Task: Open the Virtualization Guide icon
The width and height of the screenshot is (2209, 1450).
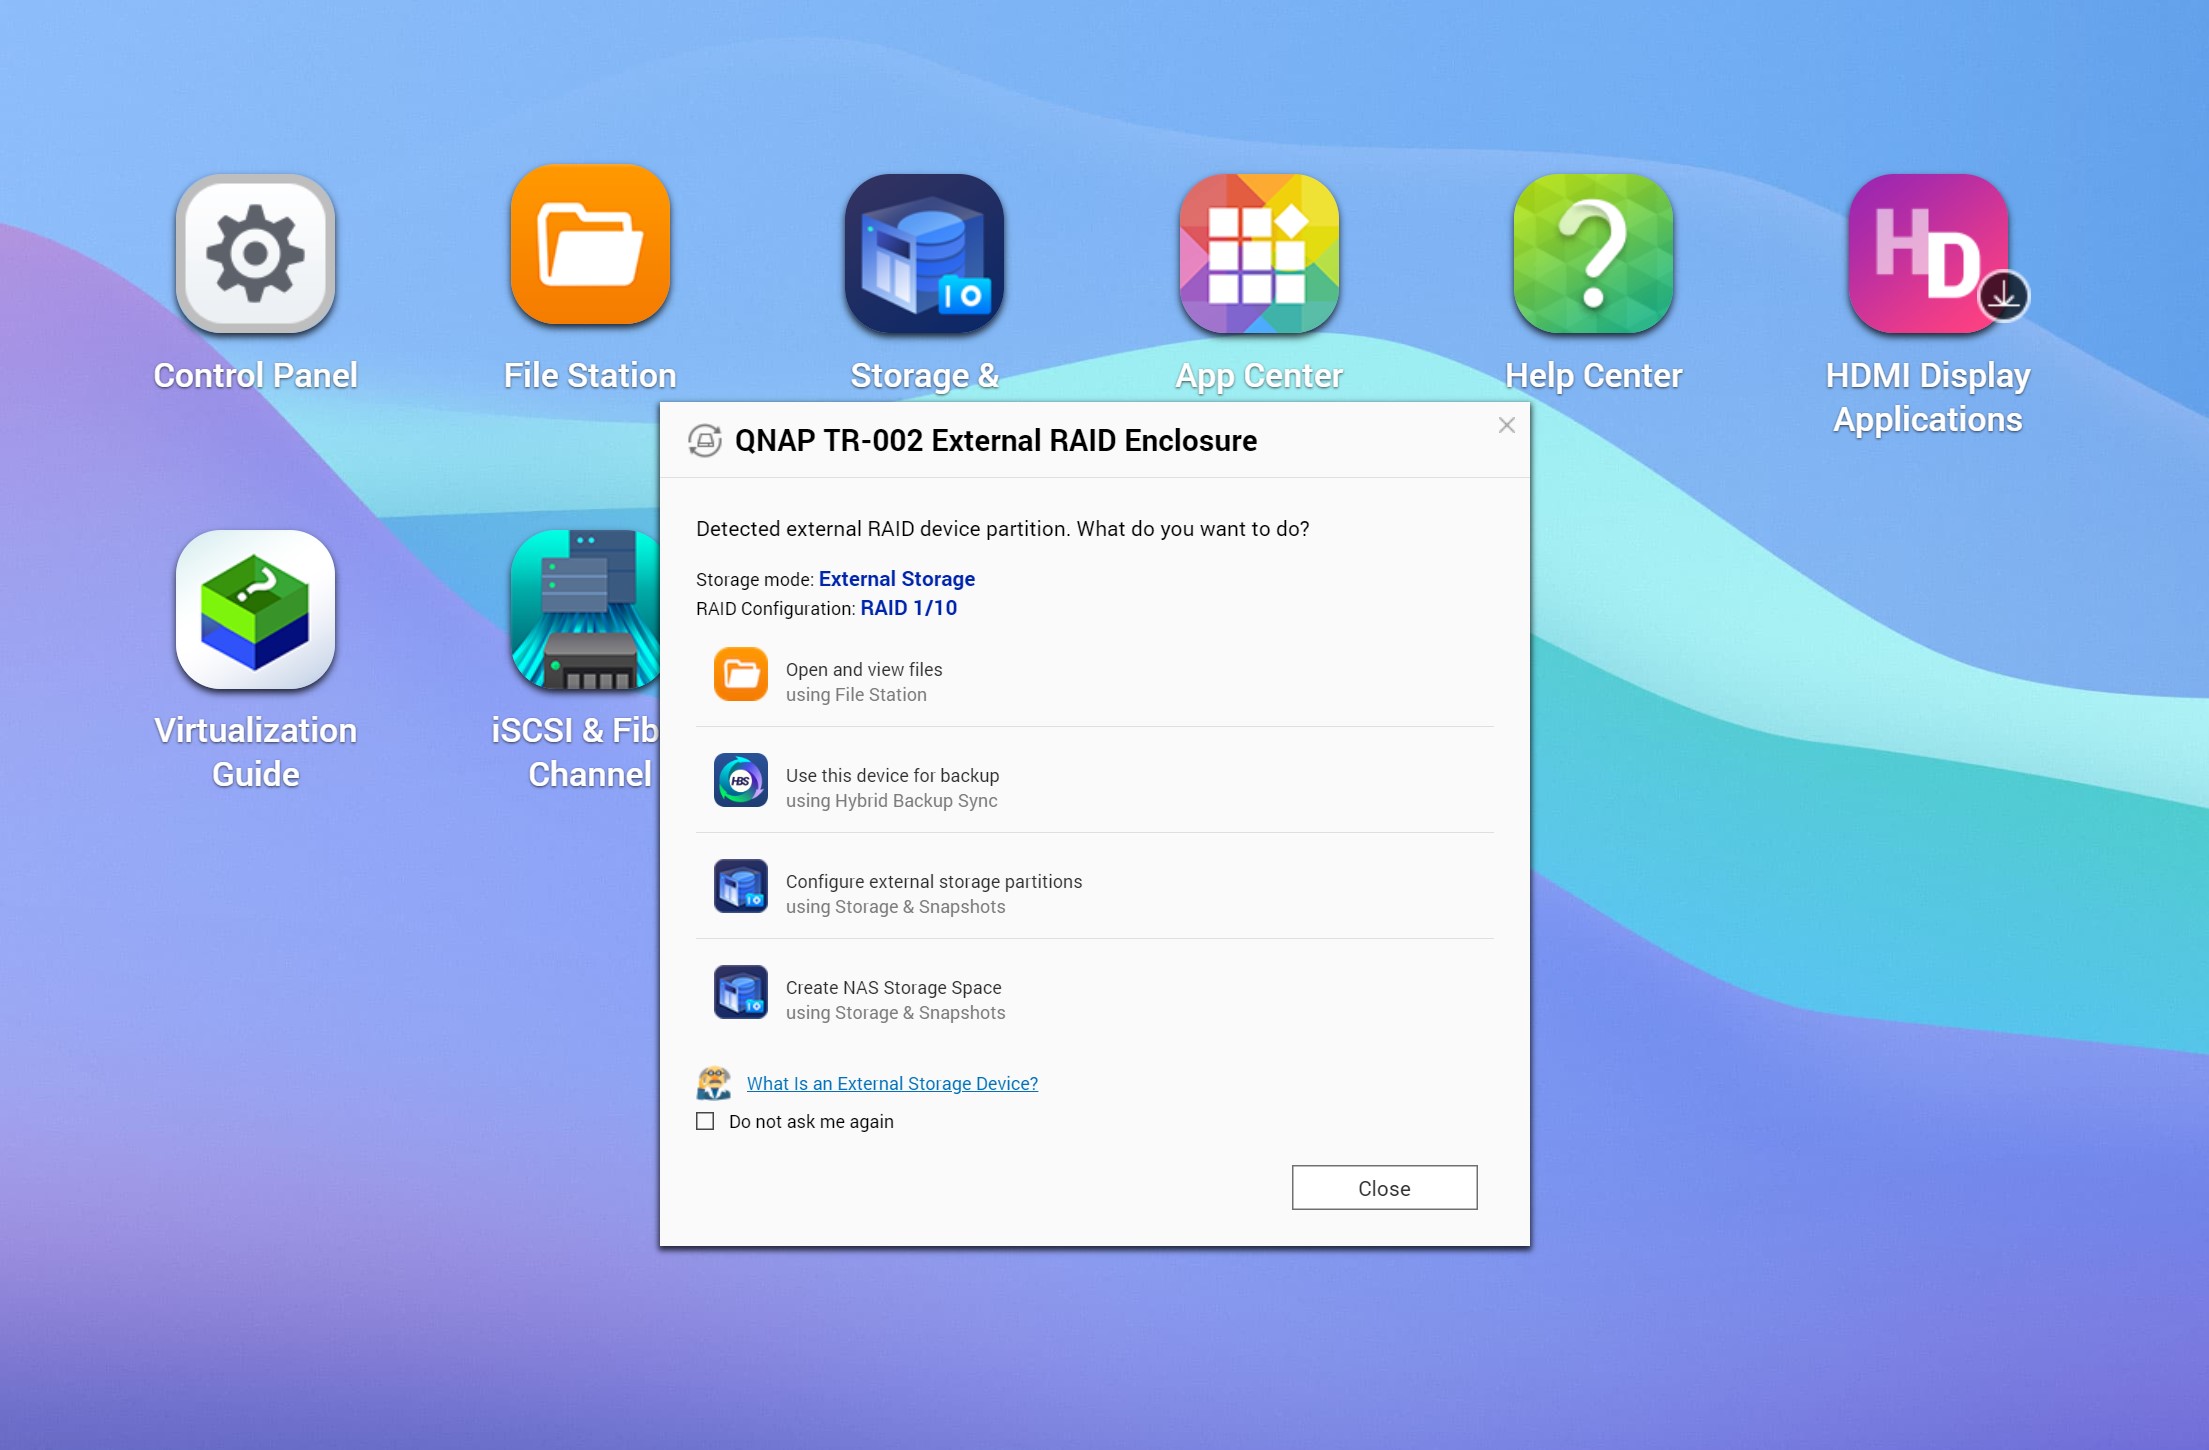Action: [x=255, y=610]
